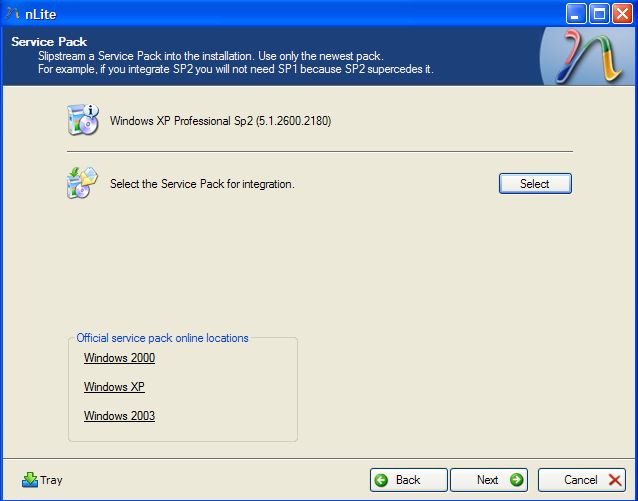
Task: Click the service pack integration icon
Action: [82, 183]
